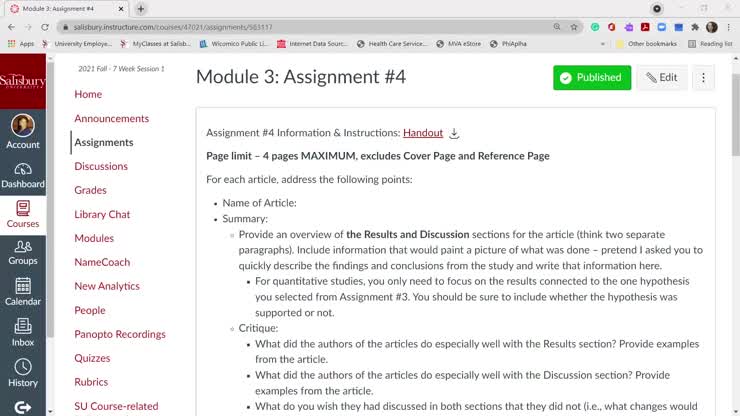
Task: Click the green Grammarly extension icon
Action: click(595, 27)
